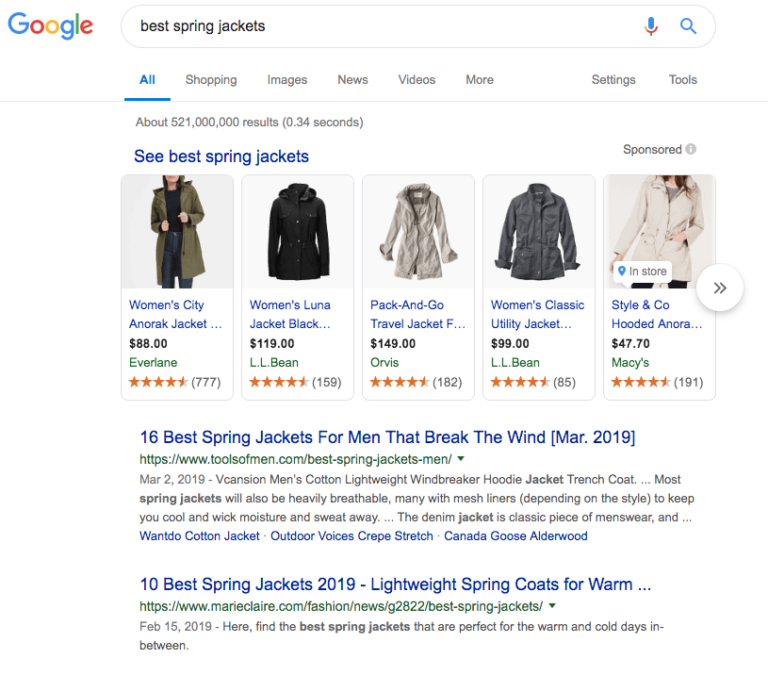Switch to the Images tab

287,80
